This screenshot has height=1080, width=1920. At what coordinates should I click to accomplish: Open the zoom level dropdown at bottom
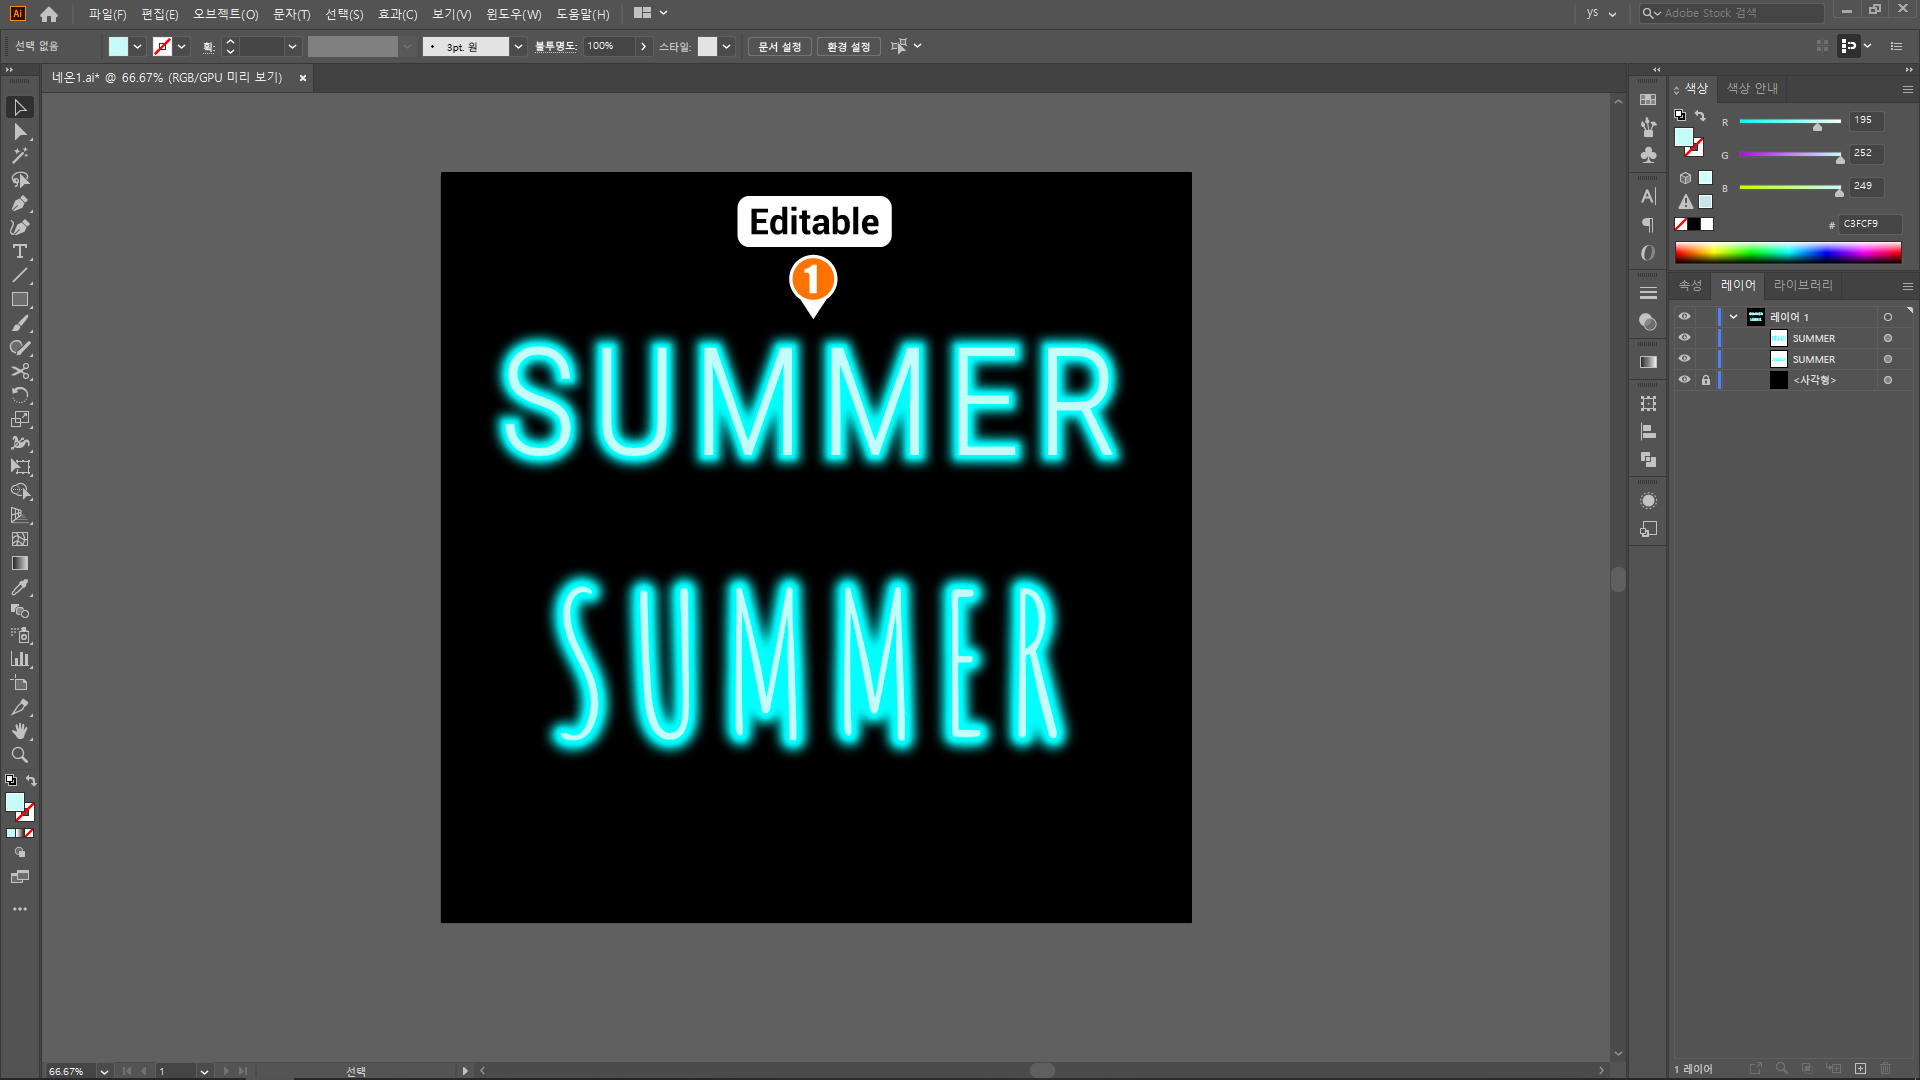[104, 1071]
